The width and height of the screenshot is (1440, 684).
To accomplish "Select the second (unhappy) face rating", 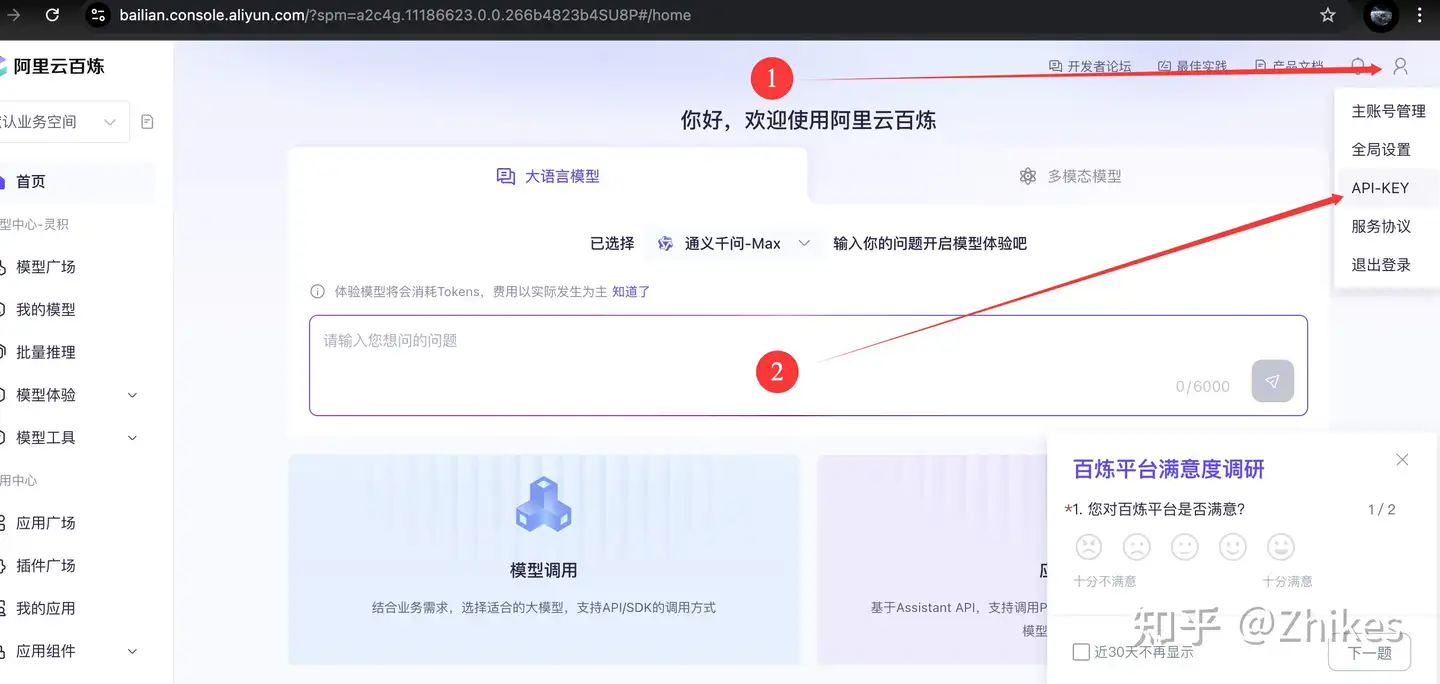I will pyautogui.click(x=1137, y=547).
